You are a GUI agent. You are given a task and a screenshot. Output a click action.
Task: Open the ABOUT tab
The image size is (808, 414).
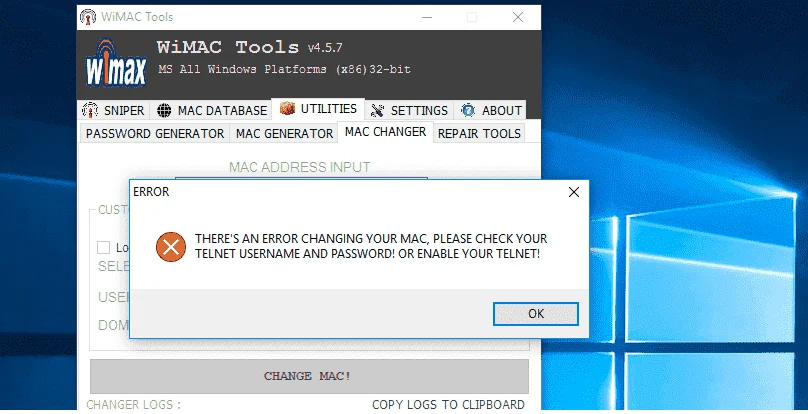click(x=491, y=110)
